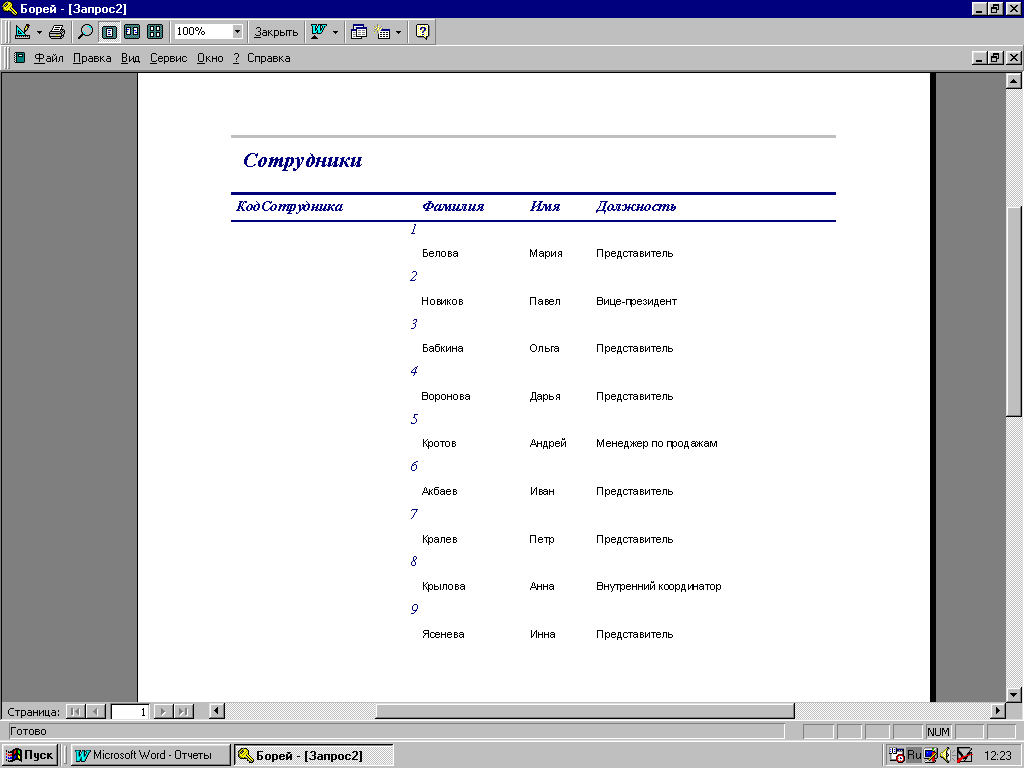Open the ? Справка menu
The image size is (1024, 768).
coord(261,58)
